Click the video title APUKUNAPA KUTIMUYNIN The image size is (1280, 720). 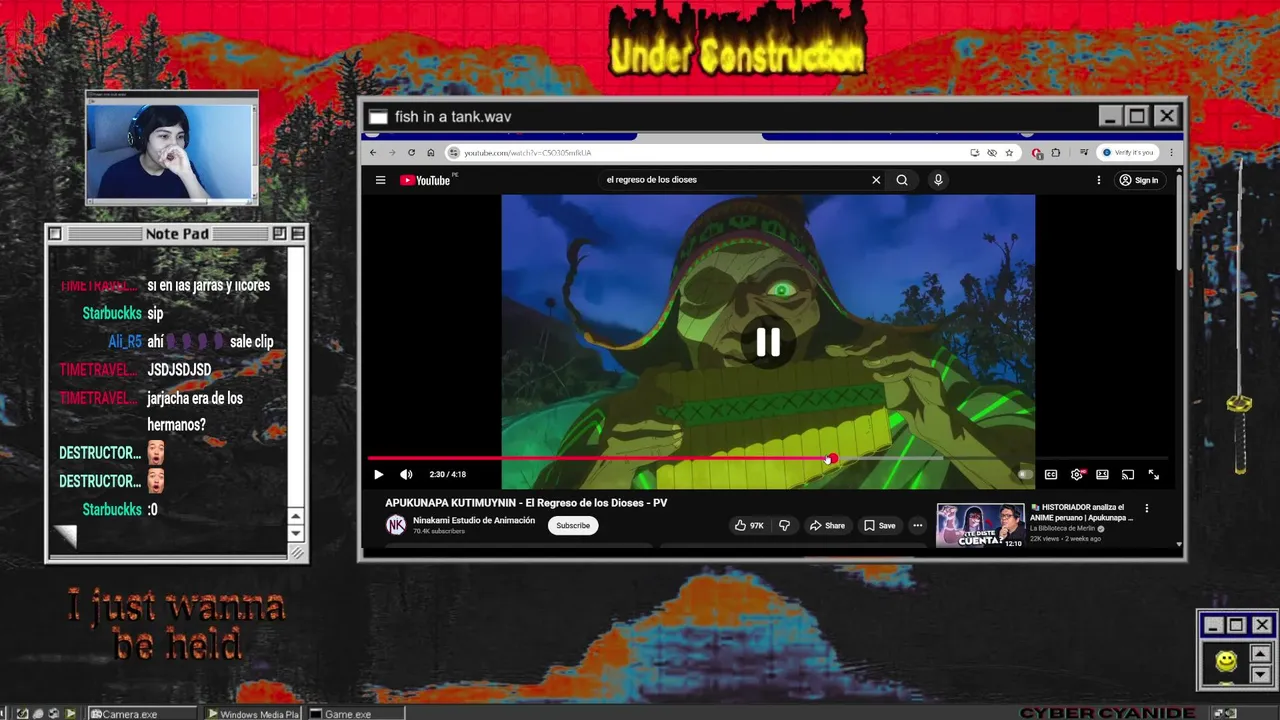click(526, 503)
